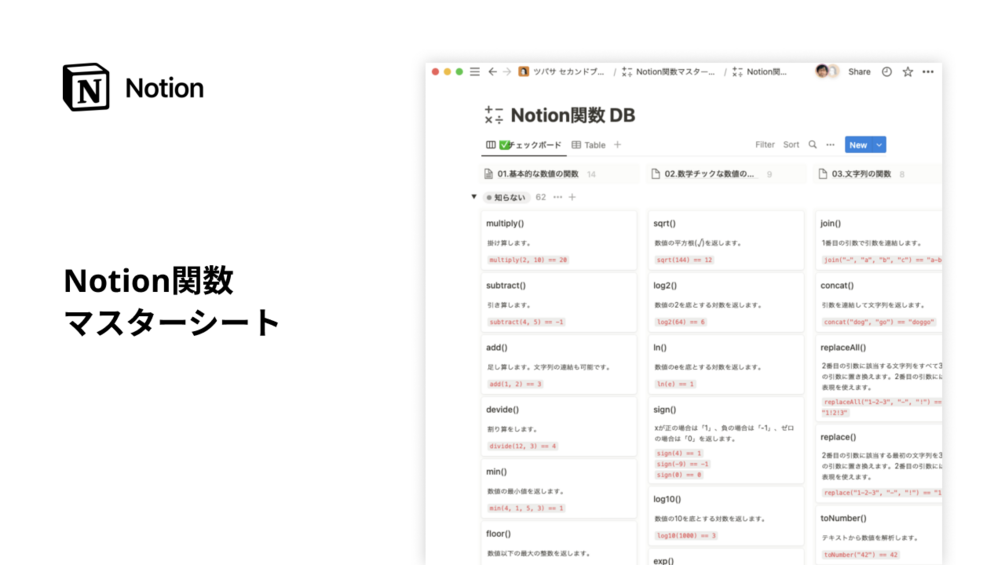The height and width of the screenshot is (565, 1005).
Task: Open the replace() card
Action: point(879,464)
